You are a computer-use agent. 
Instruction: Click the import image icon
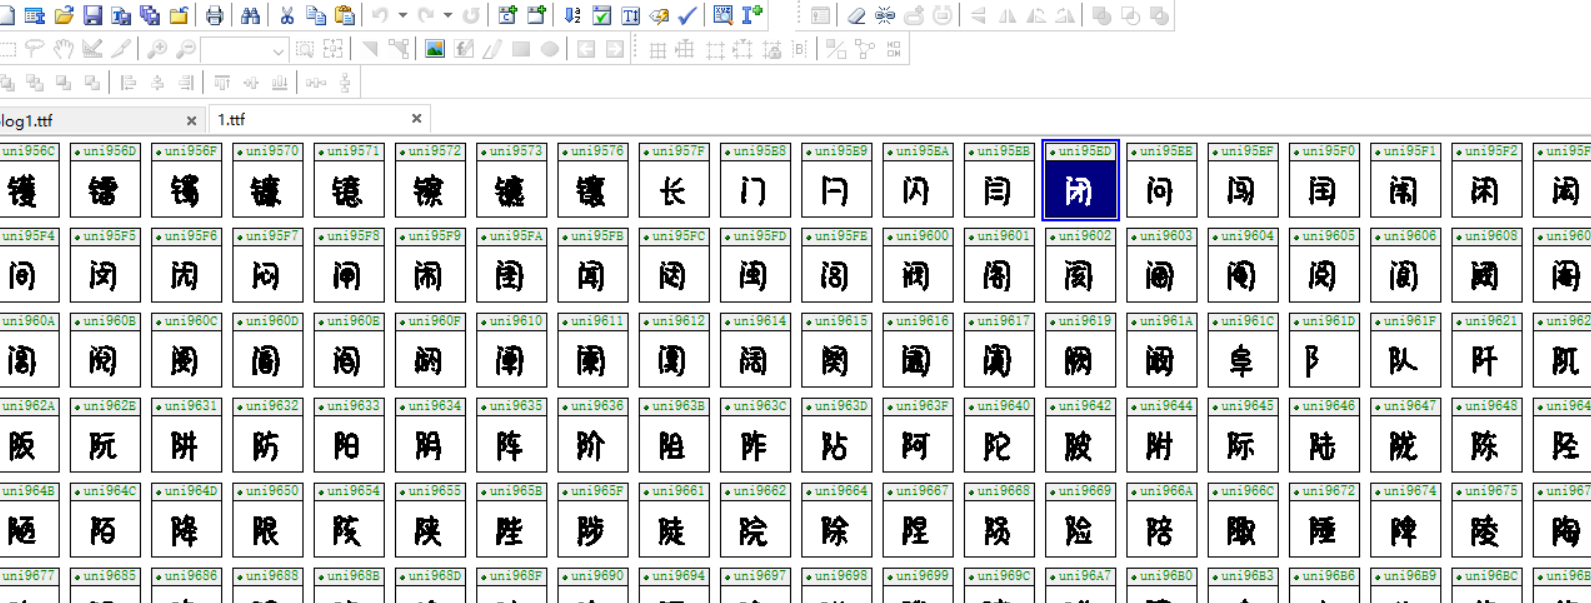coord(435,49)
